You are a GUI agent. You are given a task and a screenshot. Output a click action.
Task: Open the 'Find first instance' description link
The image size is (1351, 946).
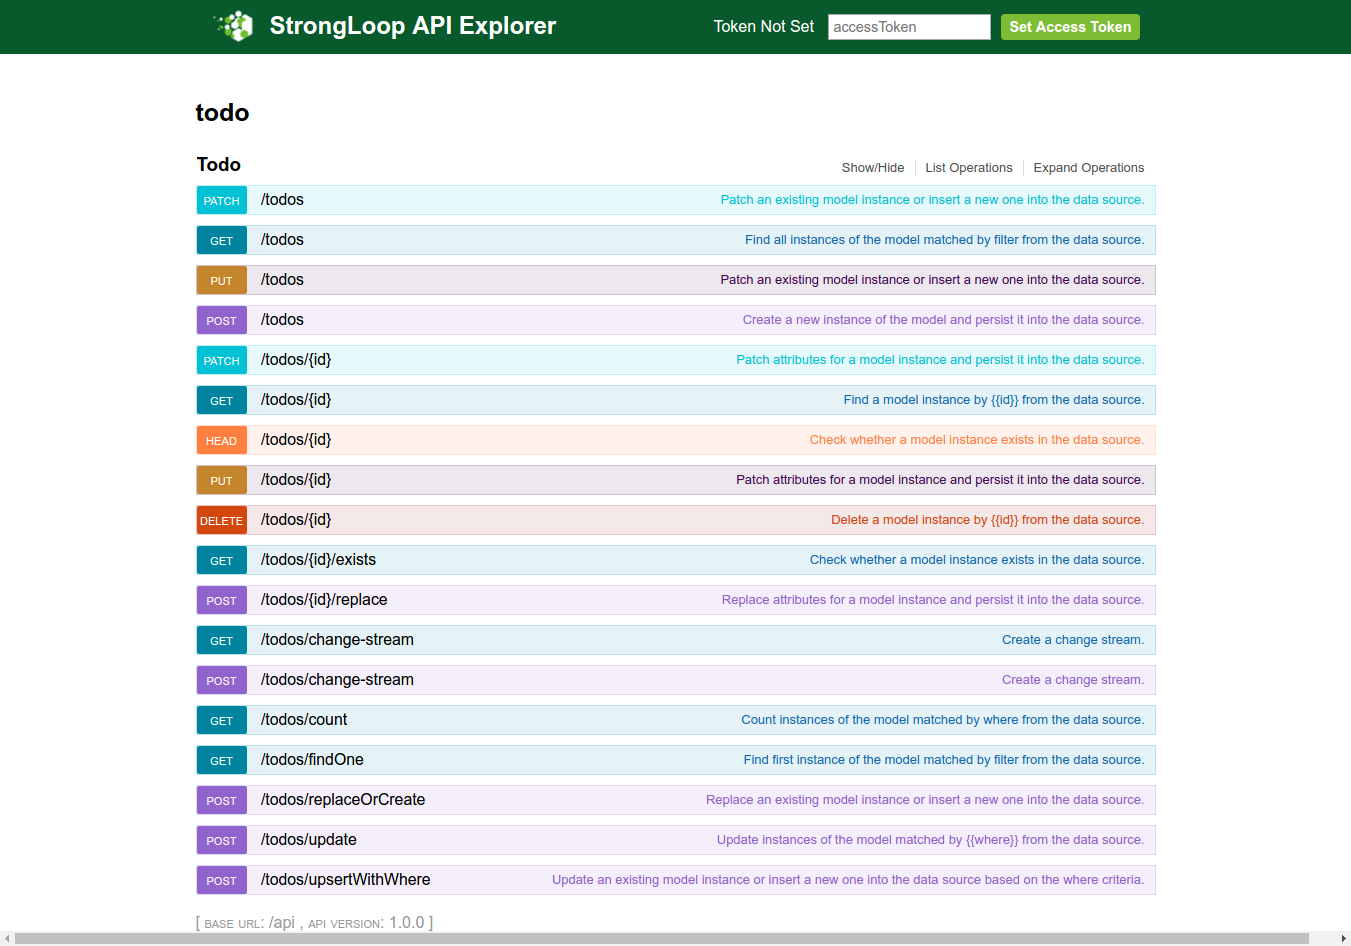943,760
